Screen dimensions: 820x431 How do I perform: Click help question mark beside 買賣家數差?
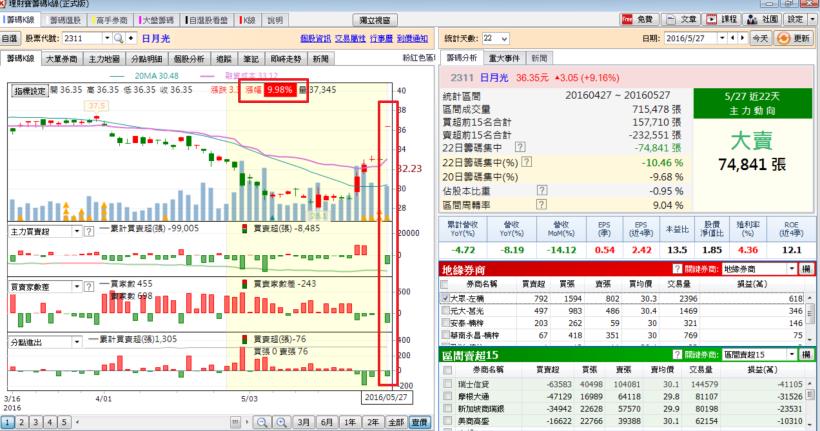(x=89, y=287)
